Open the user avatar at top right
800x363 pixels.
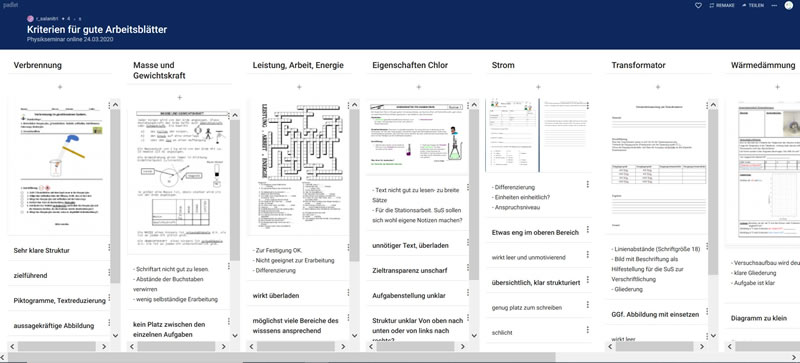[789, 5]
